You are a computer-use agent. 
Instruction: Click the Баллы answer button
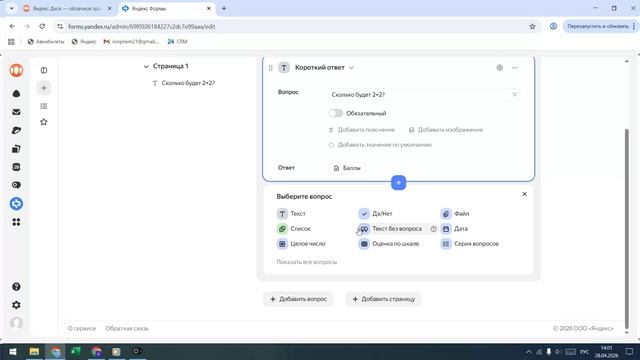347,168
